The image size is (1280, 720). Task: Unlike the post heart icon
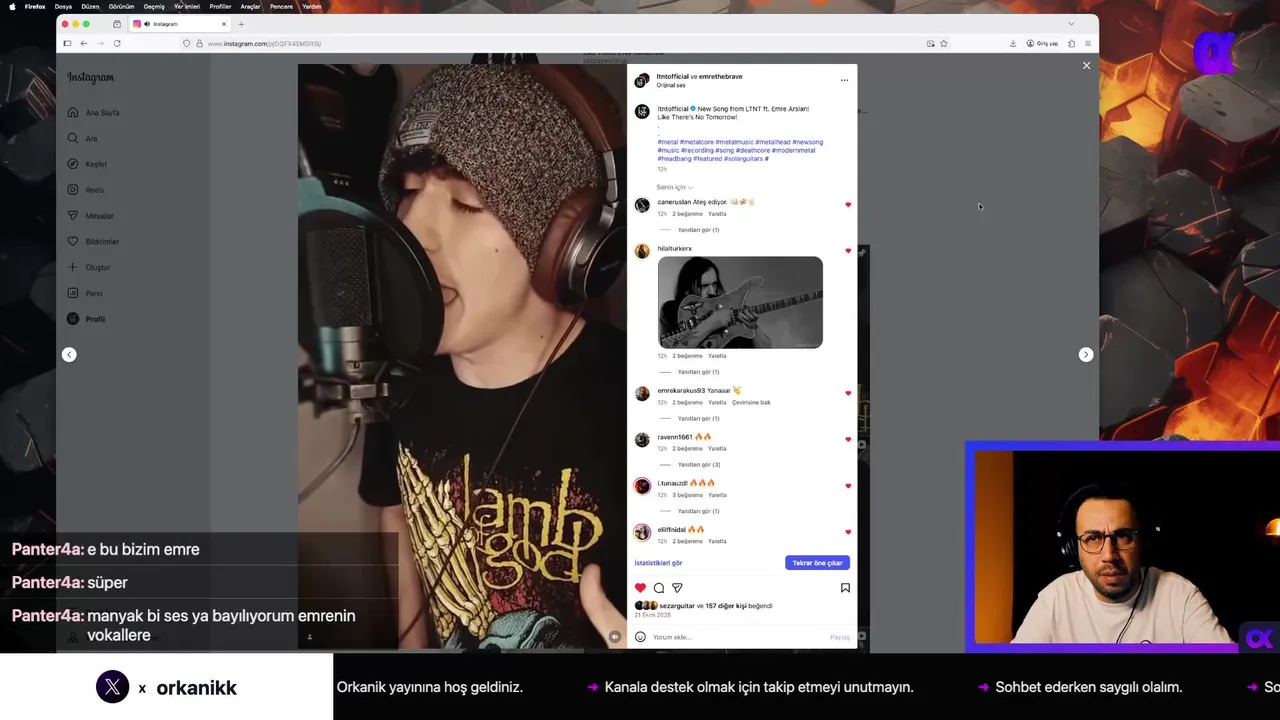coord(640,588)
